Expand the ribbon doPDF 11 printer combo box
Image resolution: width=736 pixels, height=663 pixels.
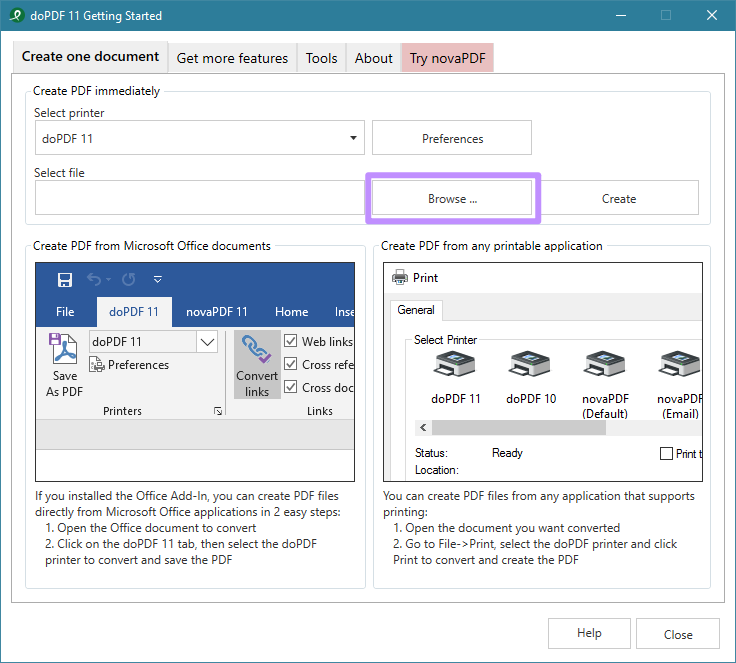[x=207, y=342]
